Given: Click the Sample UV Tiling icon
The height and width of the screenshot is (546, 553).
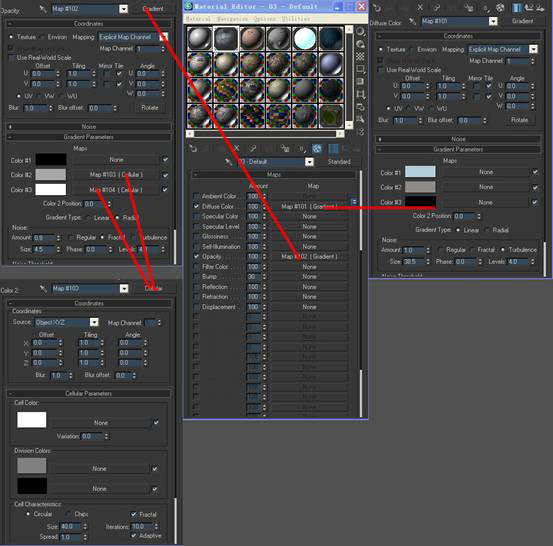Looking at the screenshot, I should pyautogui.click(x=360, y=69).
